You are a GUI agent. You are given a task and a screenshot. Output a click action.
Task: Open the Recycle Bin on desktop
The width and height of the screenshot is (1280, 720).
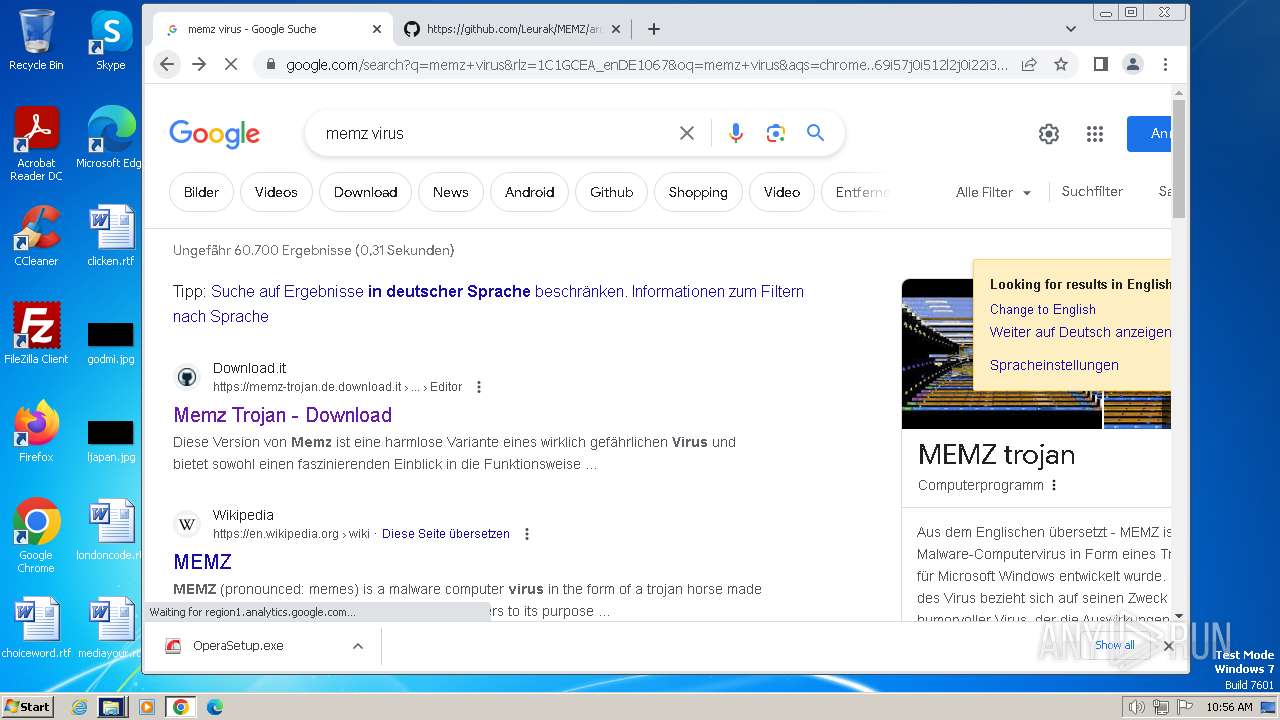(x=36, y=40)
